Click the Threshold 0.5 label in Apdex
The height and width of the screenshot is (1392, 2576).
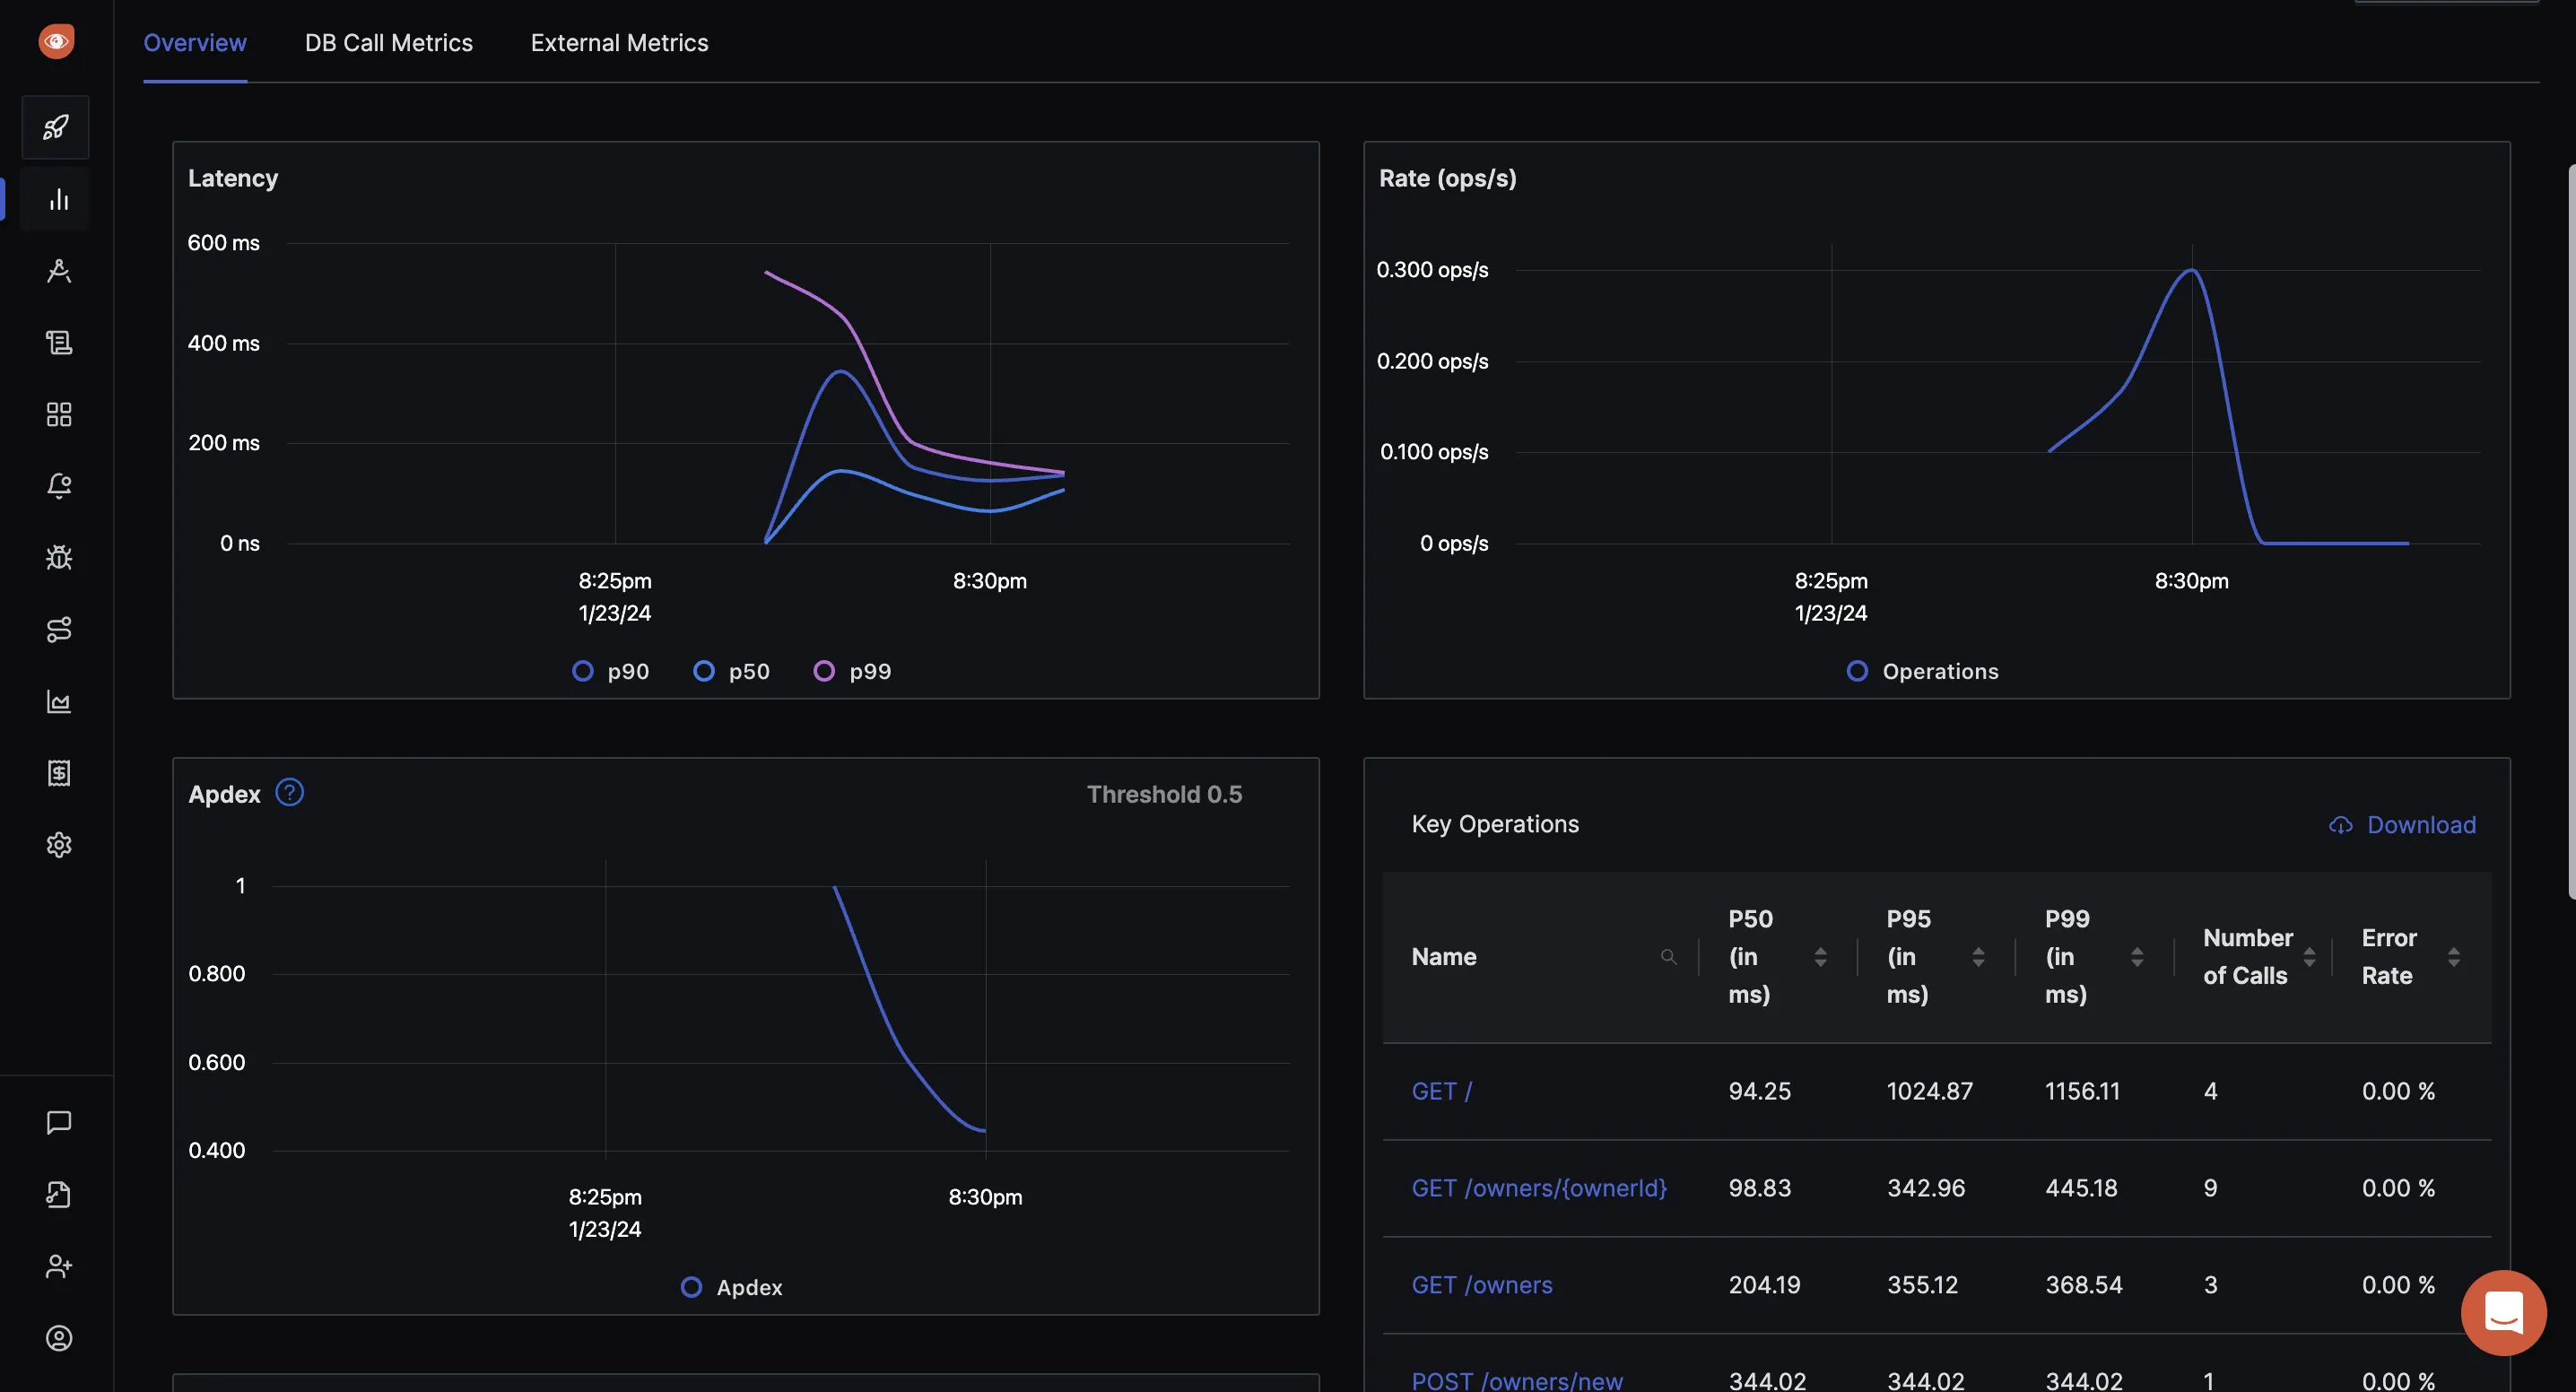click(1164, 794)
